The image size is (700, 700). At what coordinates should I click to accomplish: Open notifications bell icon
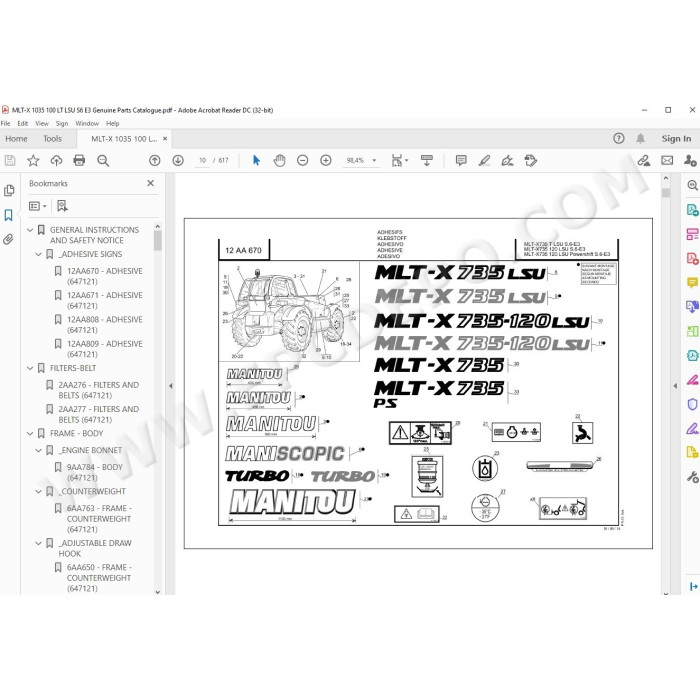(x=641, y=138)
